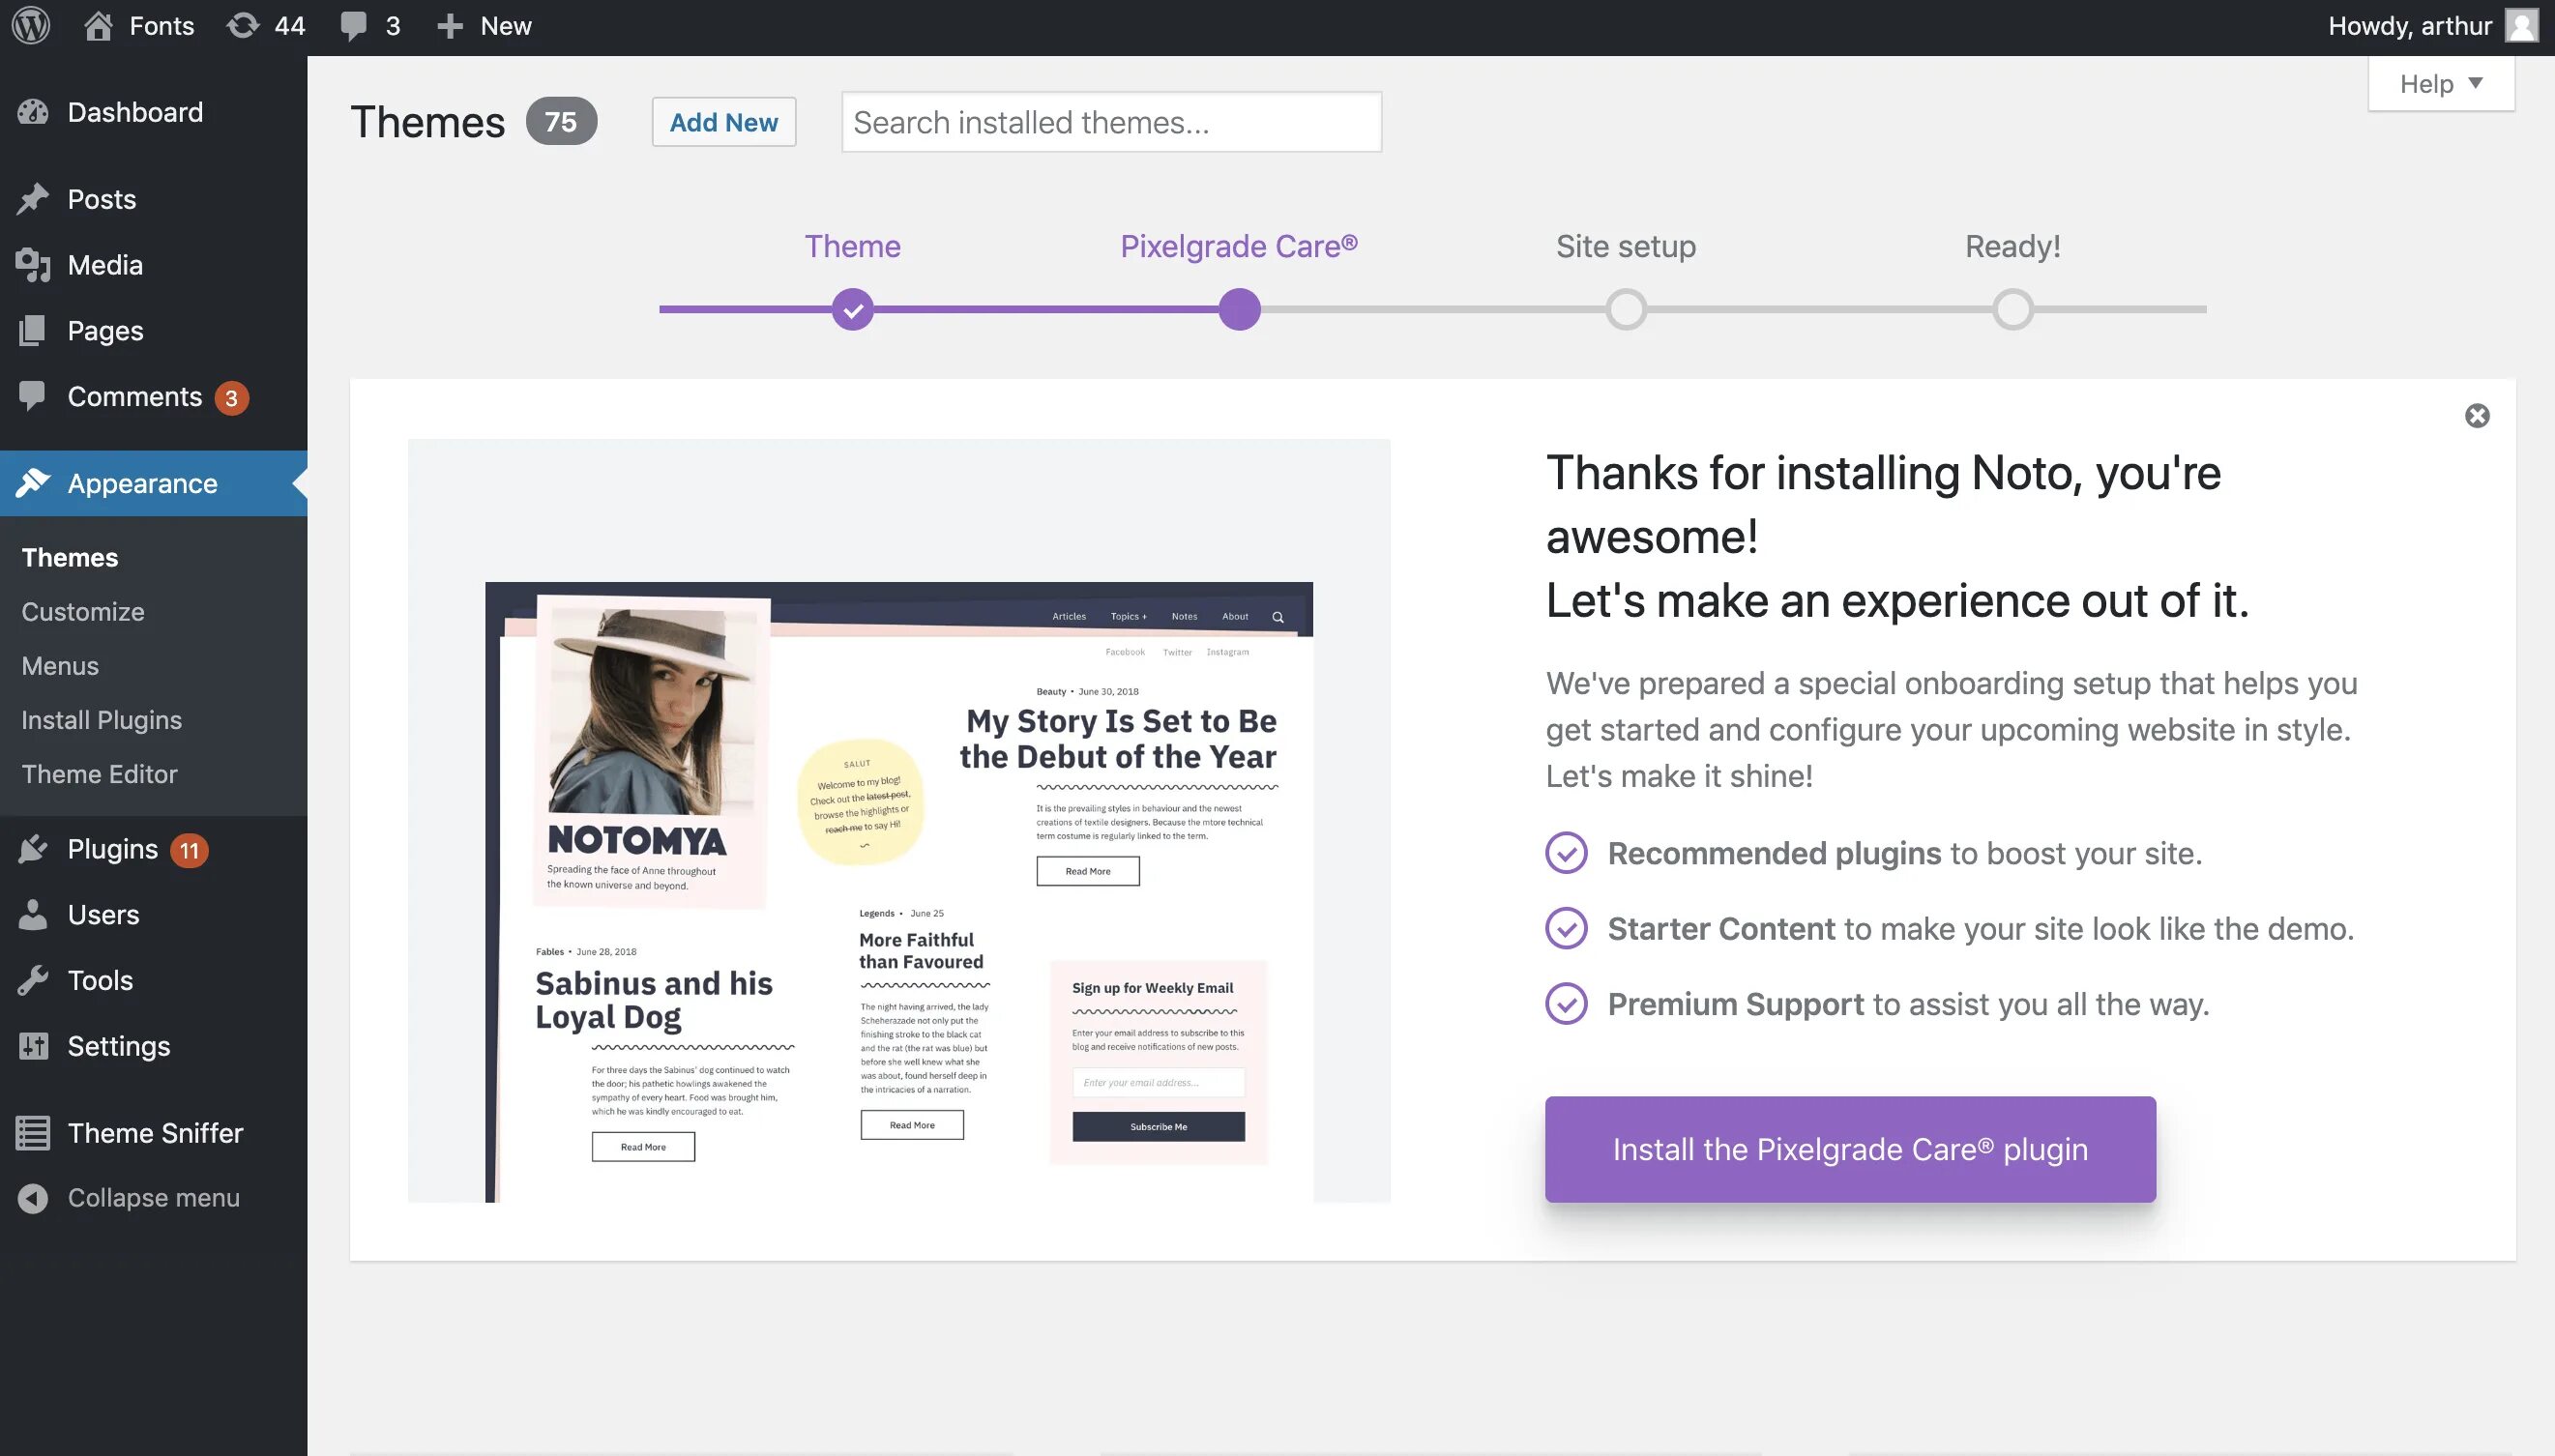Click search installed themes input field
This screenshot has width=2555, height=1456.
point(1111,121)
